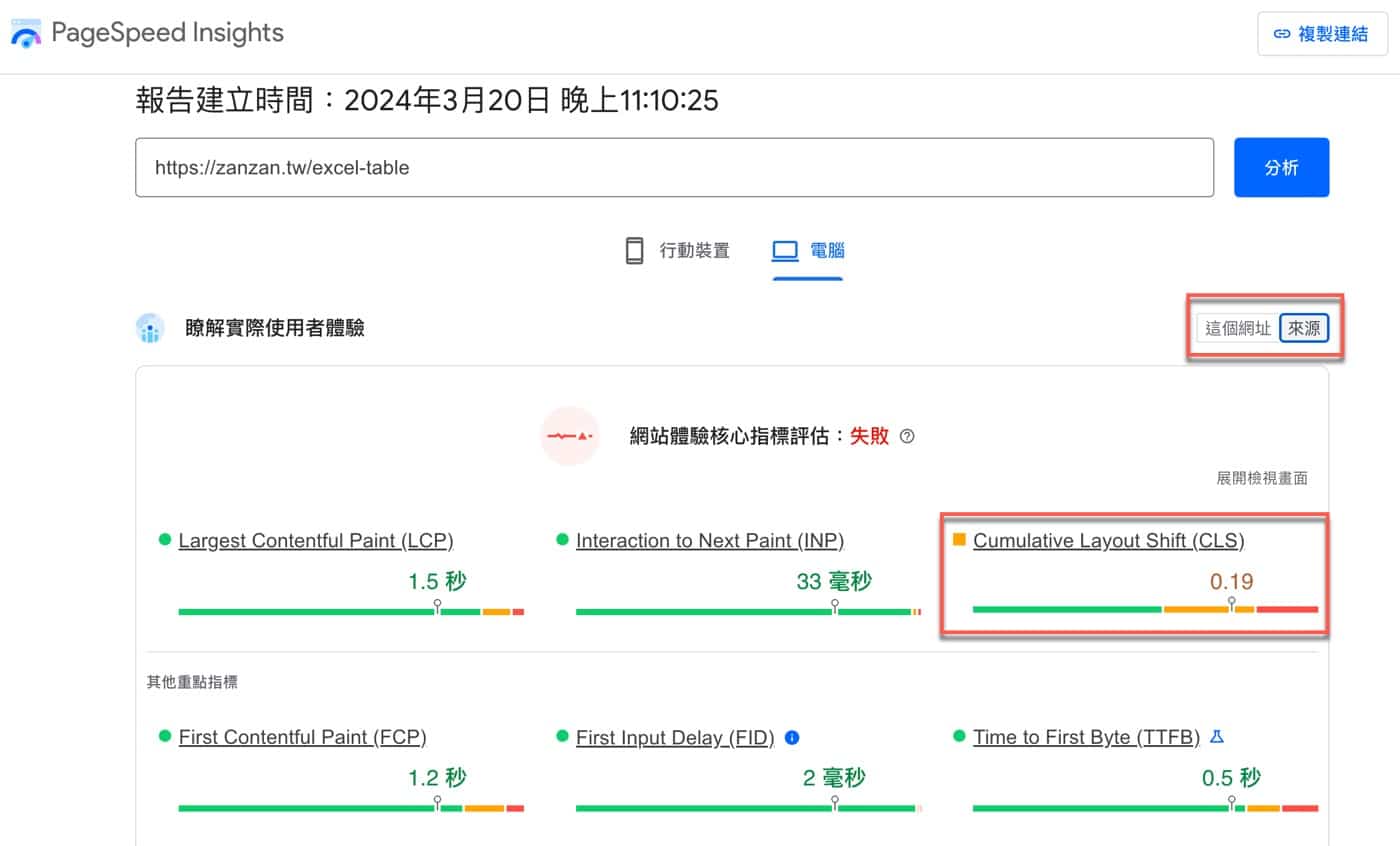This screenshot has width=1400, height=846.
Task: Click the 複製連結 button
Action: pyautogui.click(x=1322, y=34)
